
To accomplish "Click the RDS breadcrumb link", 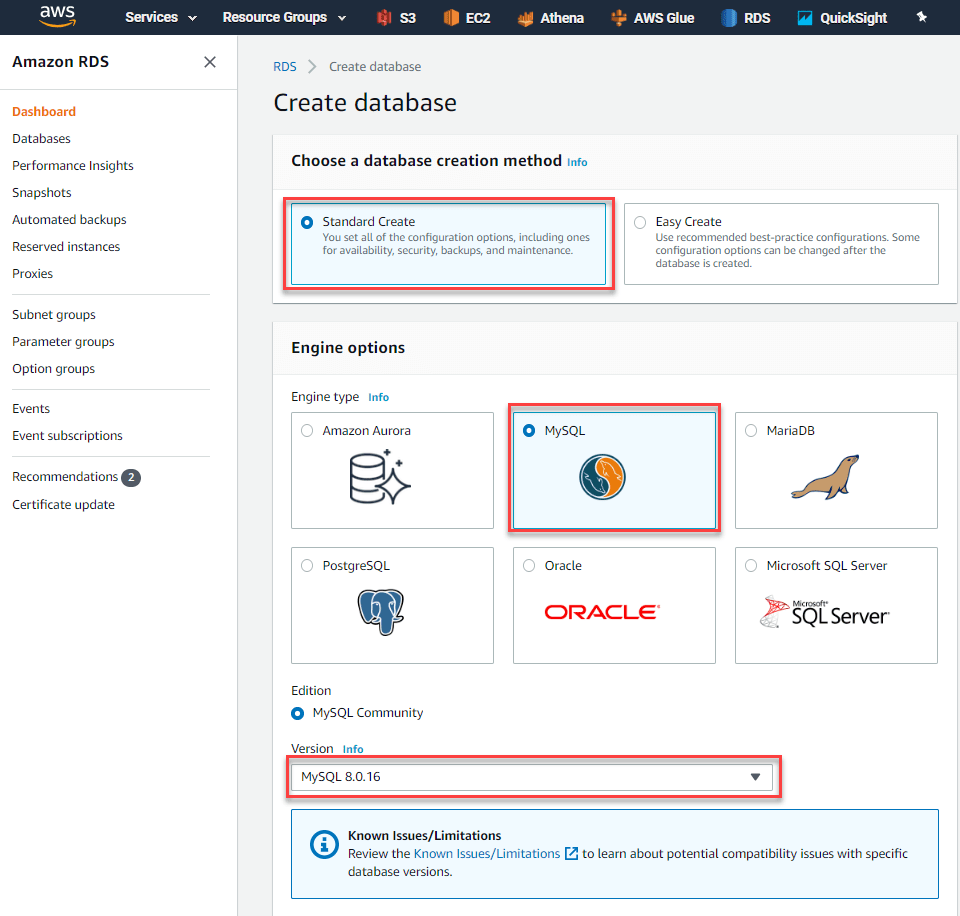I will point(285,66).
